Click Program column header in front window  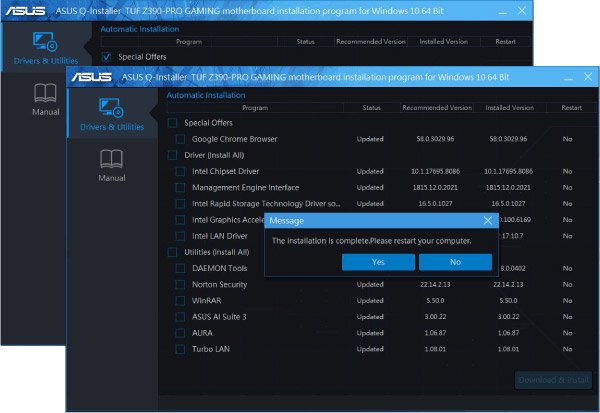(255, 108)
